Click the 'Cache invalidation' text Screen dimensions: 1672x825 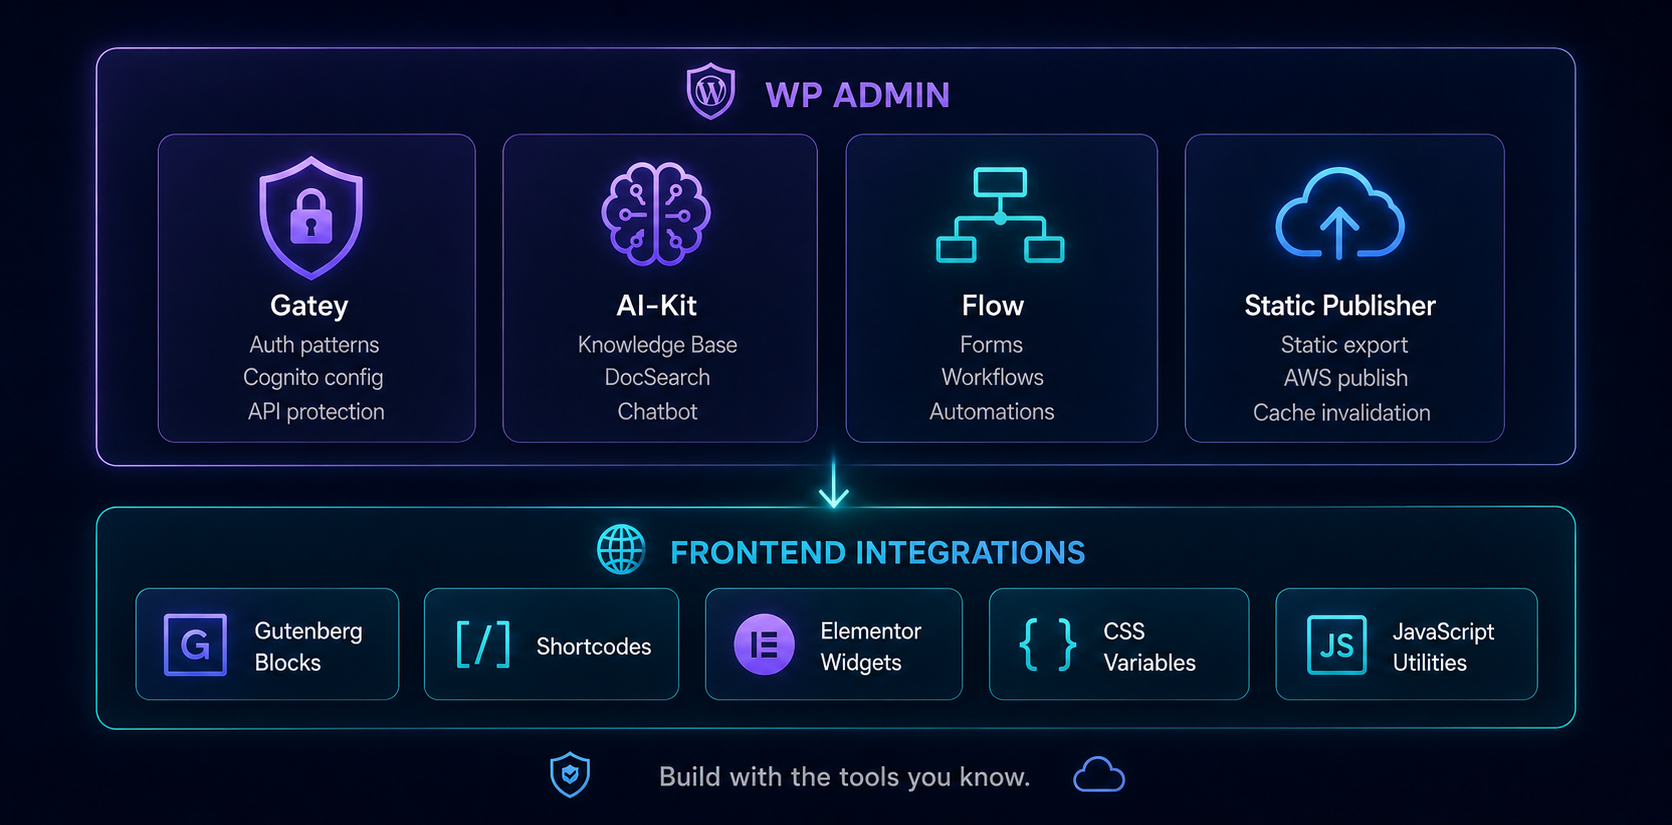tap(1342, 413)
